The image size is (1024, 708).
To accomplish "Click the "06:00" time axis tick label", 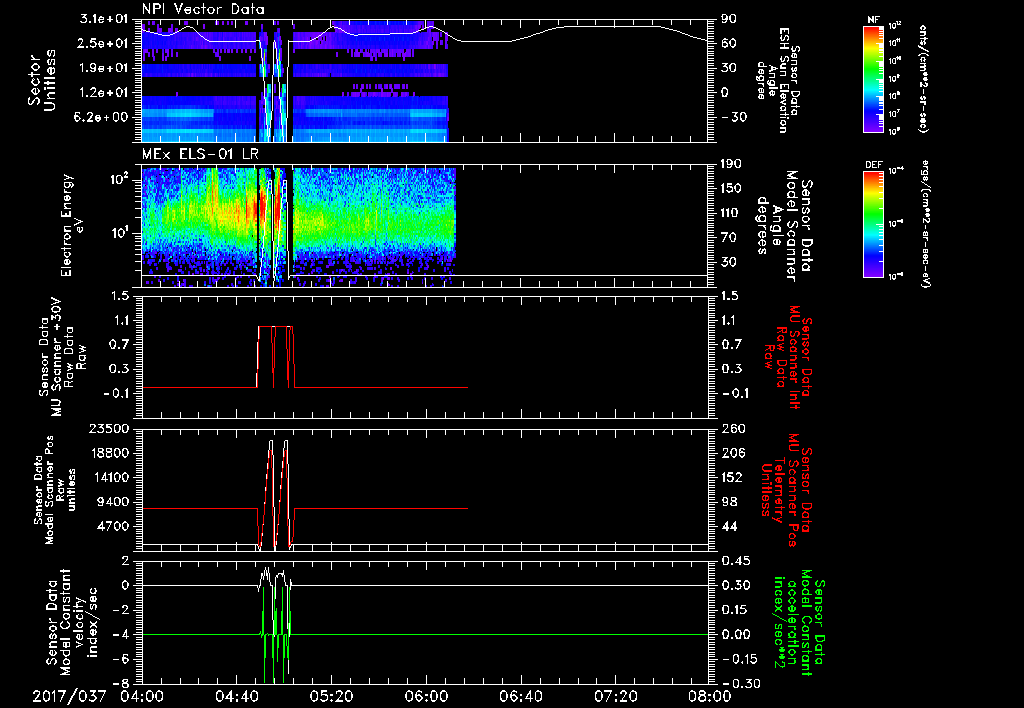I will pyautogui.click(x=426, y=696).
